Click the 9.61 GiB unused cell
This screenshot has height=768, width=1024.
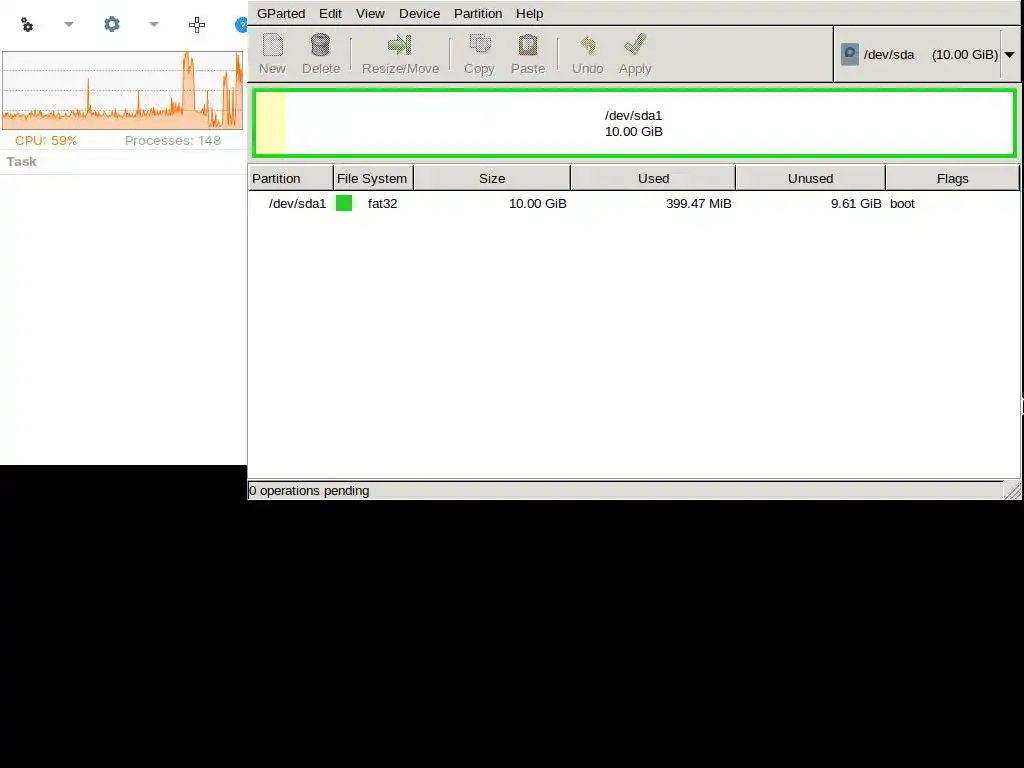pos(856,204)
